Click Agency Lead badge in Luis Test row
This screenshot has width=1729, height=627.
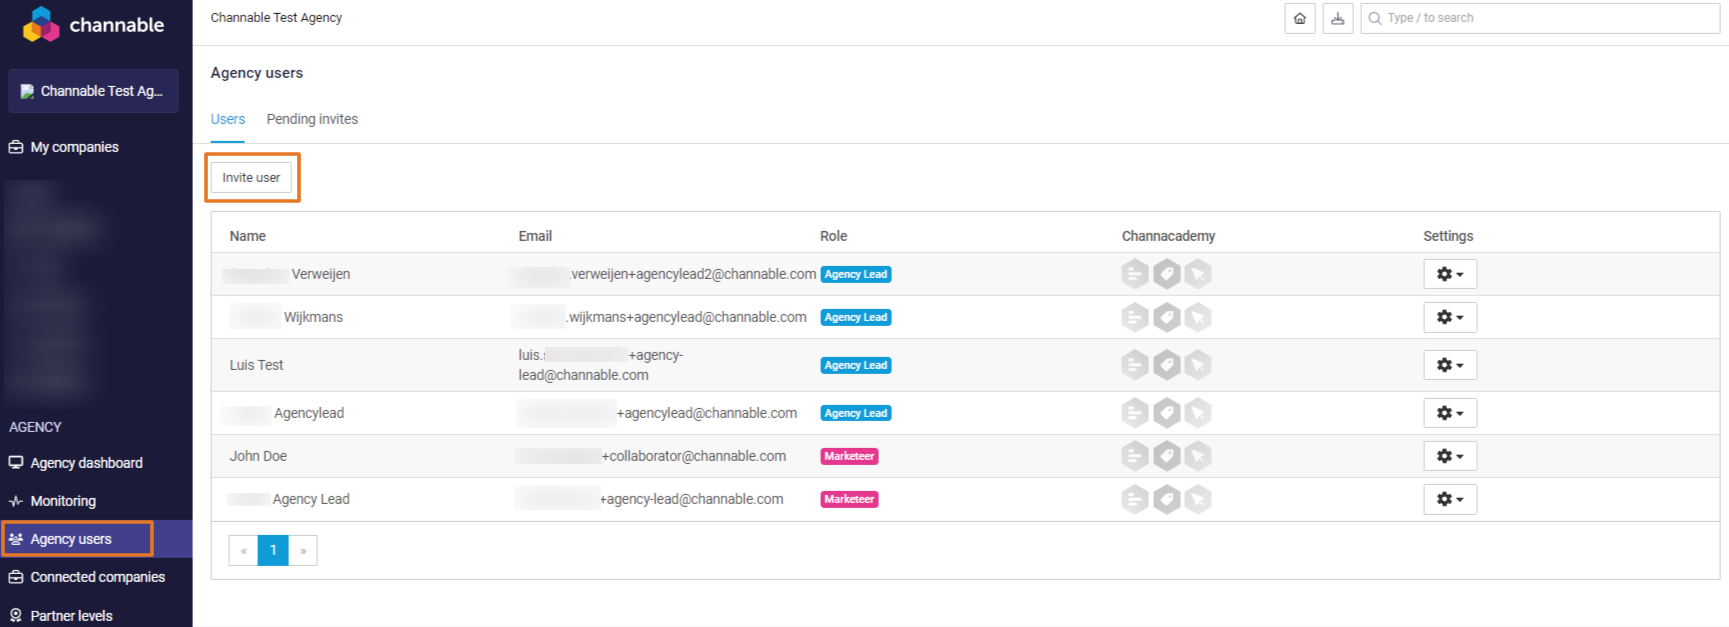[856, 365]
